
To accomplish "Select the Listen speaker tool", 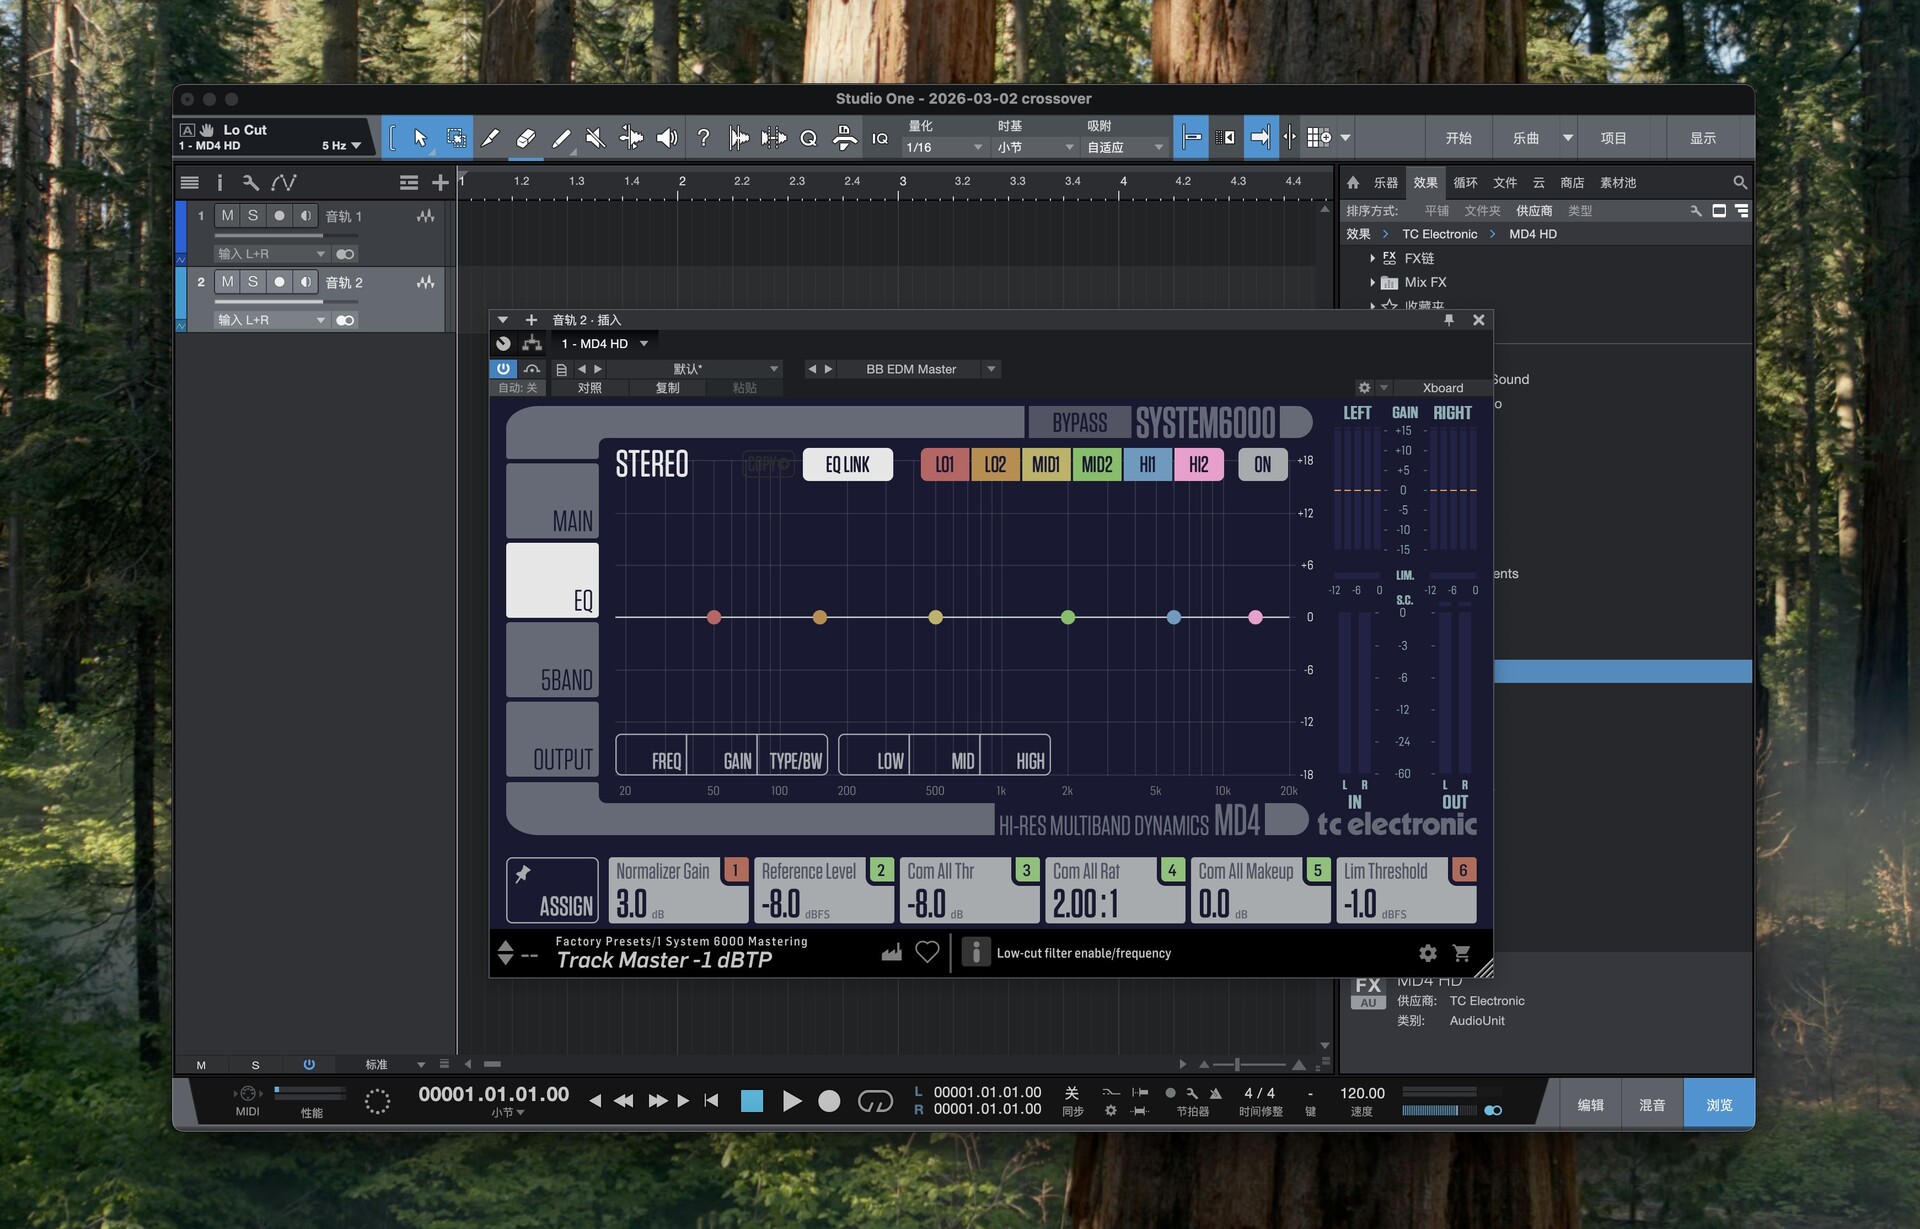I will (667, 138).
